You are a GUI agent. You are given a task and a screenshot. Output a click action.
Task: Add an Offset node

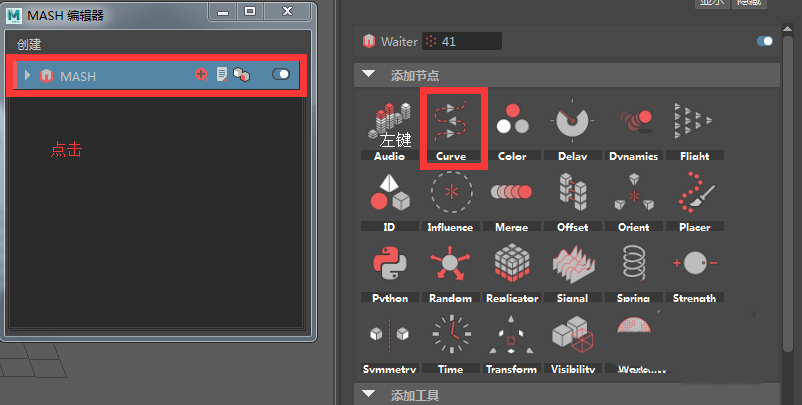coord(572,200)
